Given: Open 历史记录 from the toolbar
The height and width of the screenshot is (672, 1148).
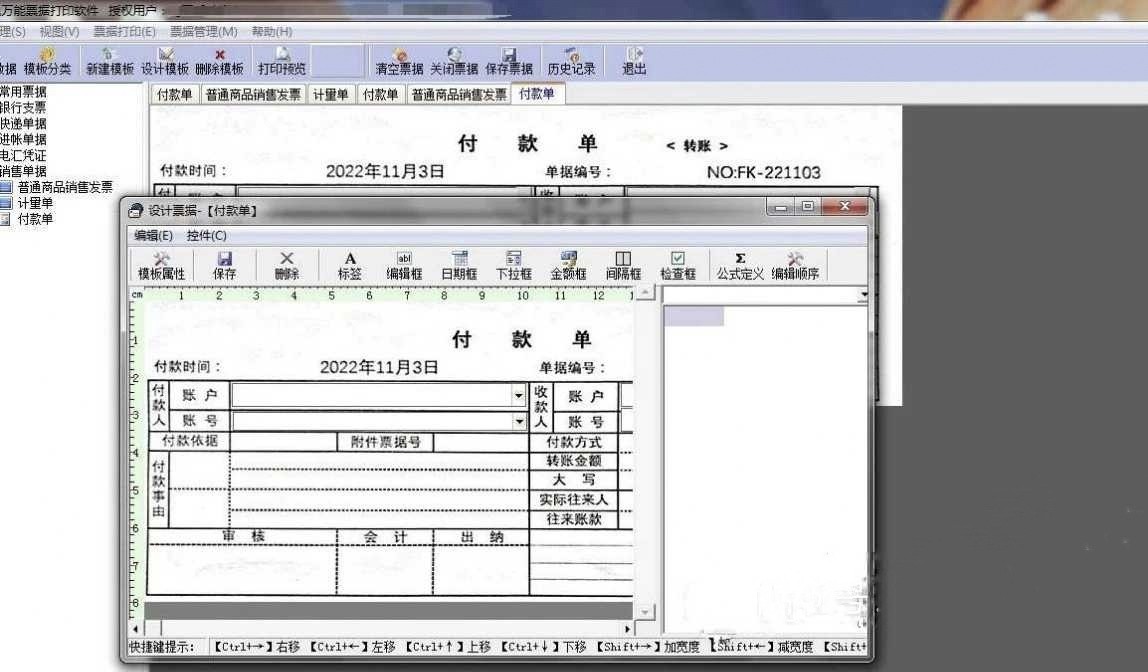Looking at the screenshot, I should click(x=571, y=61).
